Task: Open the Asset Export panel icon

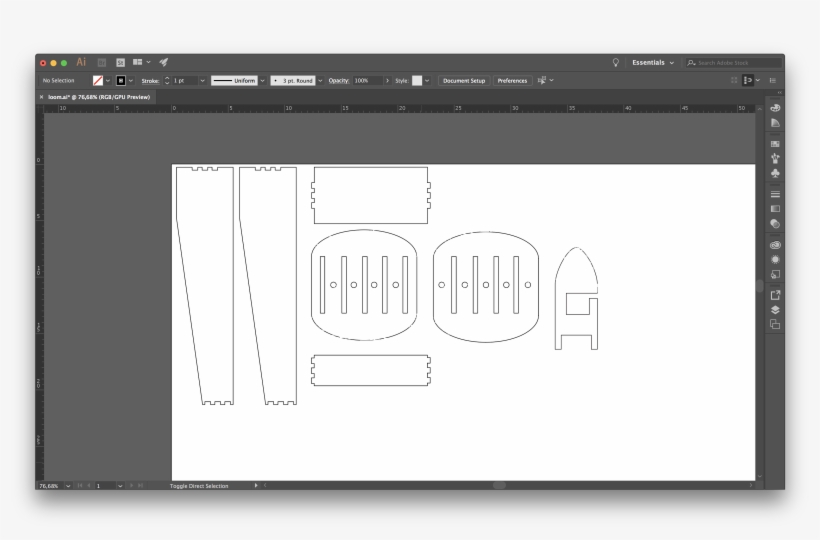Action: pyautogui.click(x=775, y=295)
